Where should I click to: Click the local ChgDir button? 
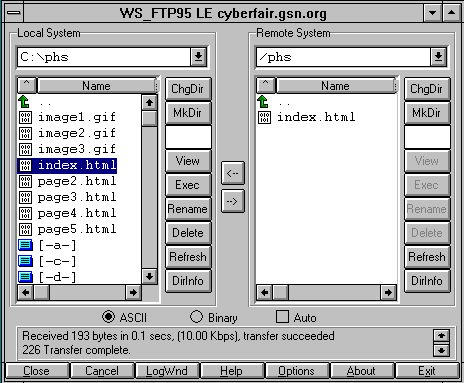188,89
